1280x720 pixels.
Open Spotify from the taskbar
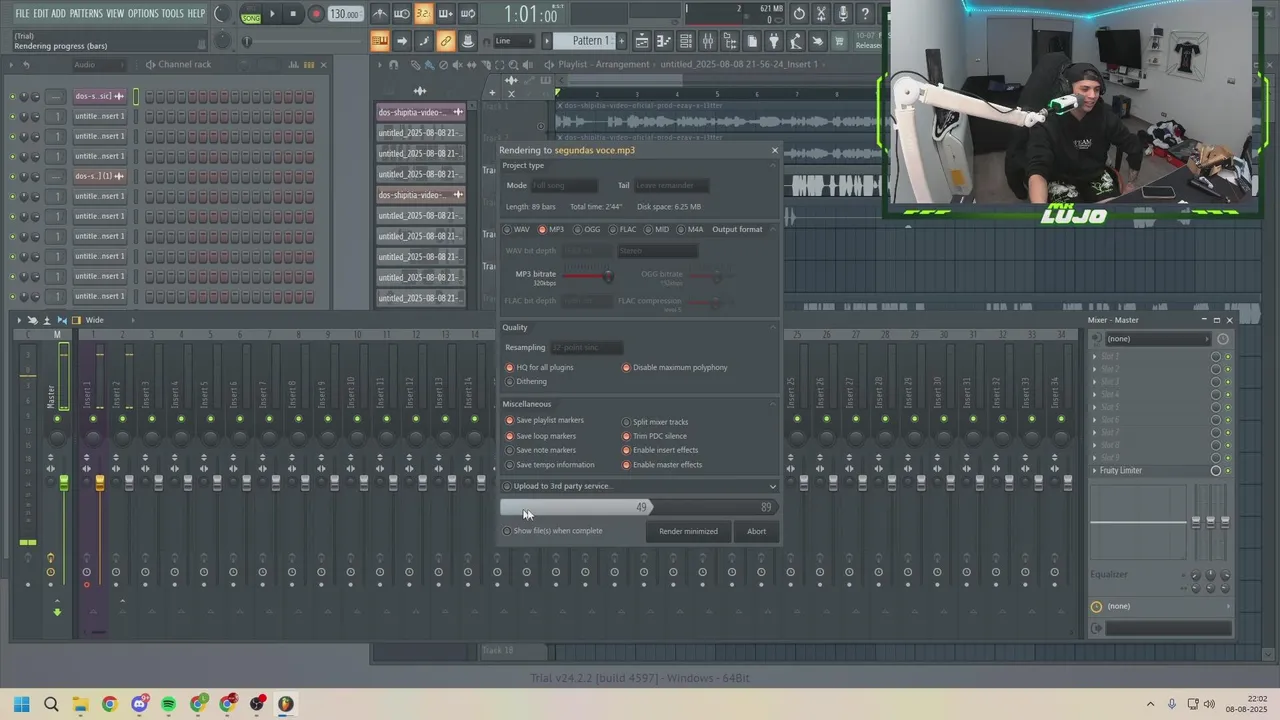pyautogui.click(x=168, y=704)
